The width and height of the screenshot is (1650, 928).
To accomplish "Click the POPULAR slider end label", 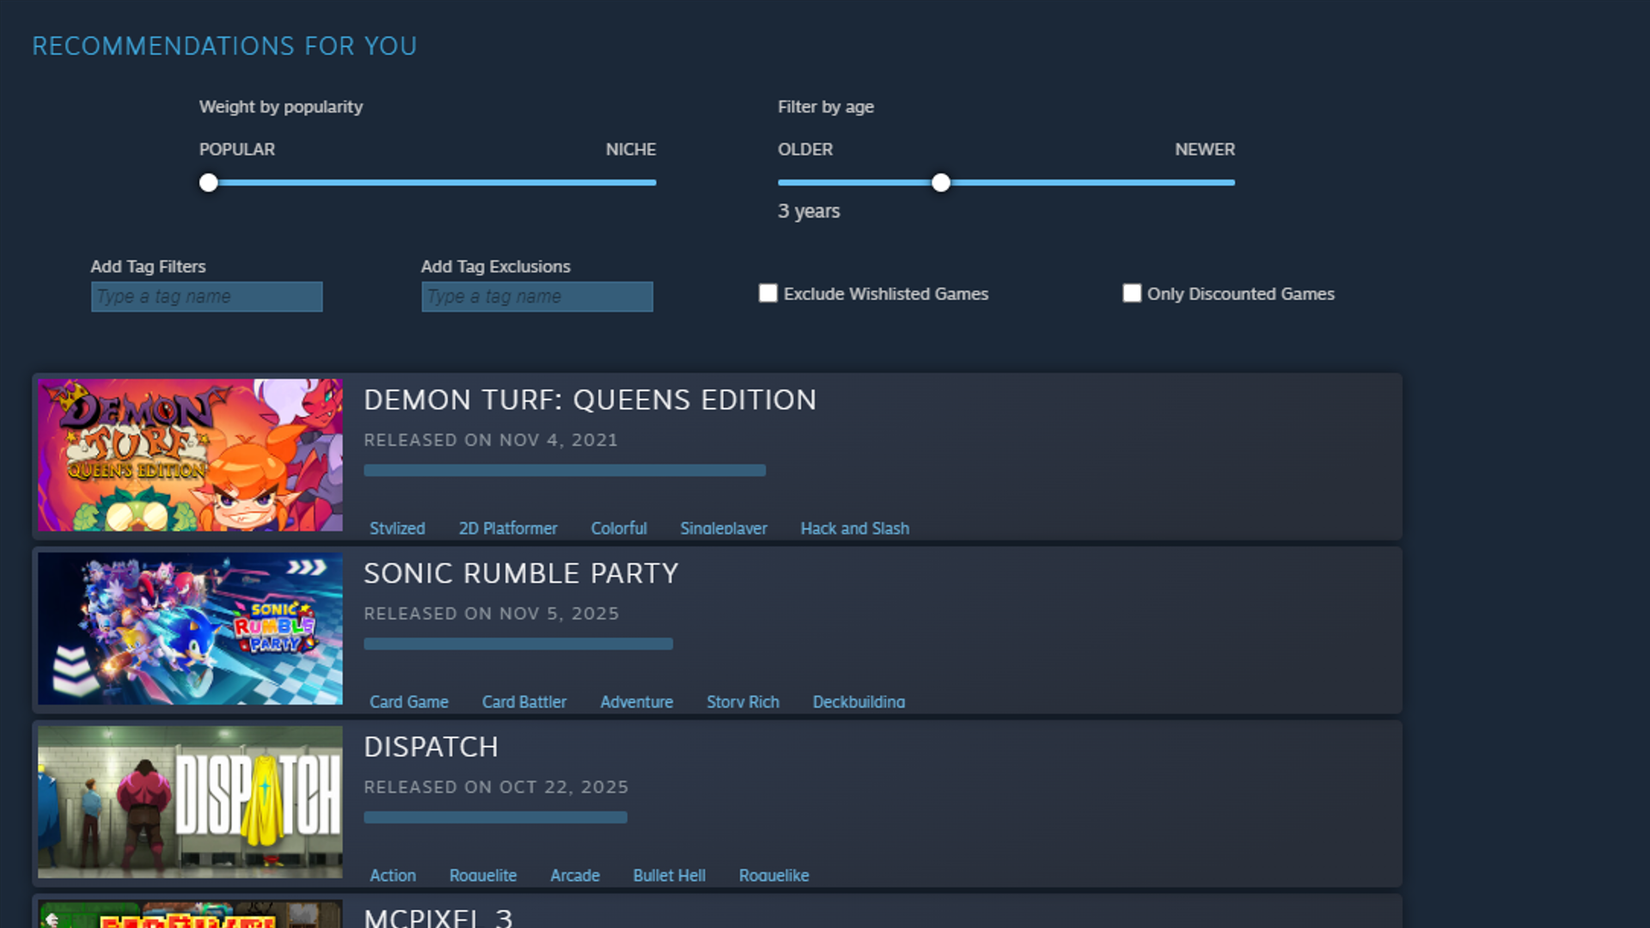I will pos(237,149).
